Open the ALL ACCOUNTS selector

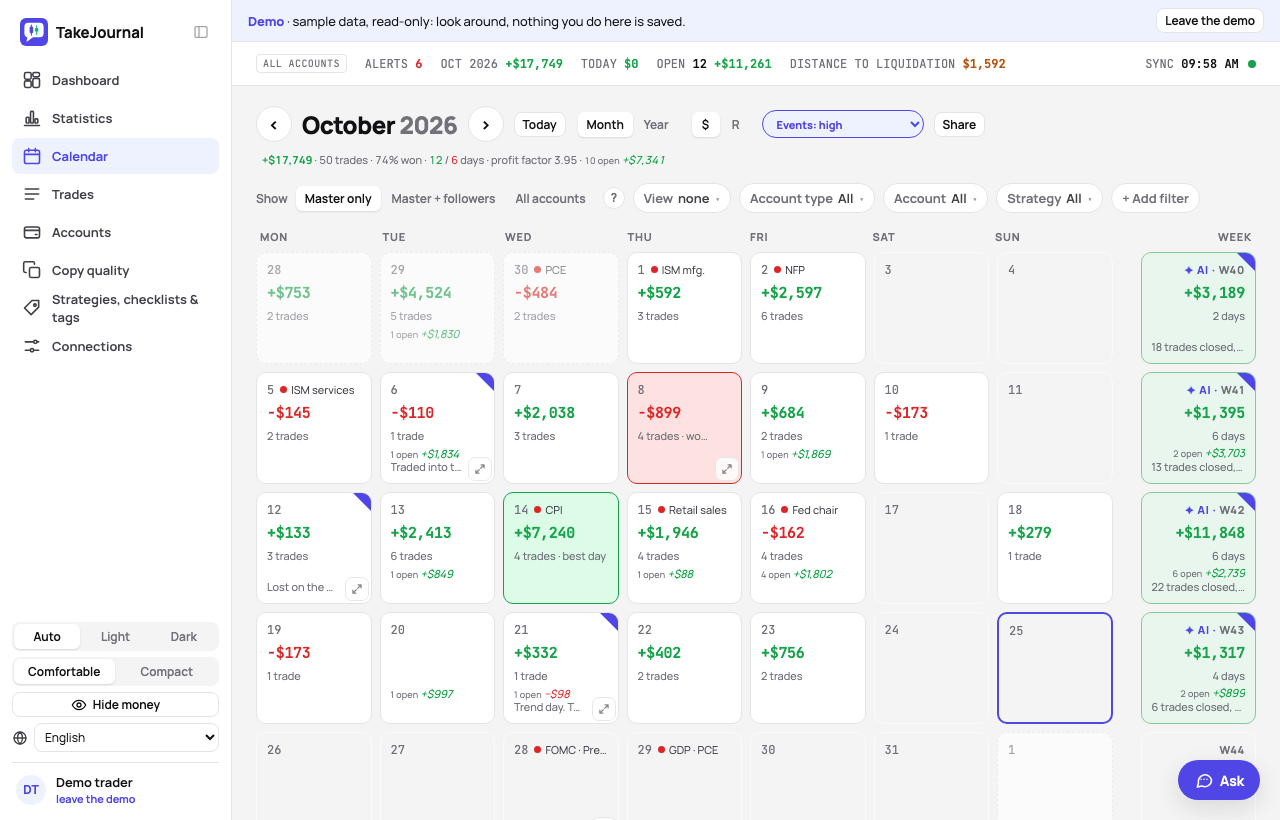tap(302, 63)
